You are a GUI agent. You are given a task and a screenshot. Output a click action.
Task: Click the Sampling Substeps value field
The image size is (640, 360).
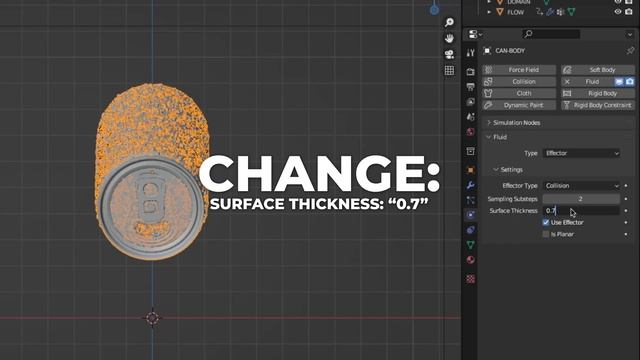(x=581, y=199)
